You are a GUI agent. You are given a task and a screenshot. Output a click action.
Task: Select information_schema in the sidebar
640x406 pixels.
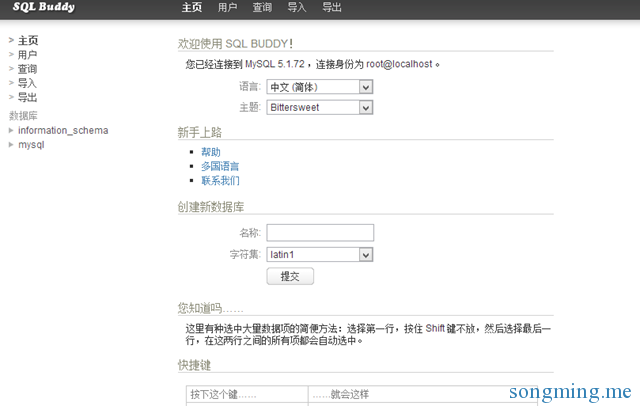point(63,130)
